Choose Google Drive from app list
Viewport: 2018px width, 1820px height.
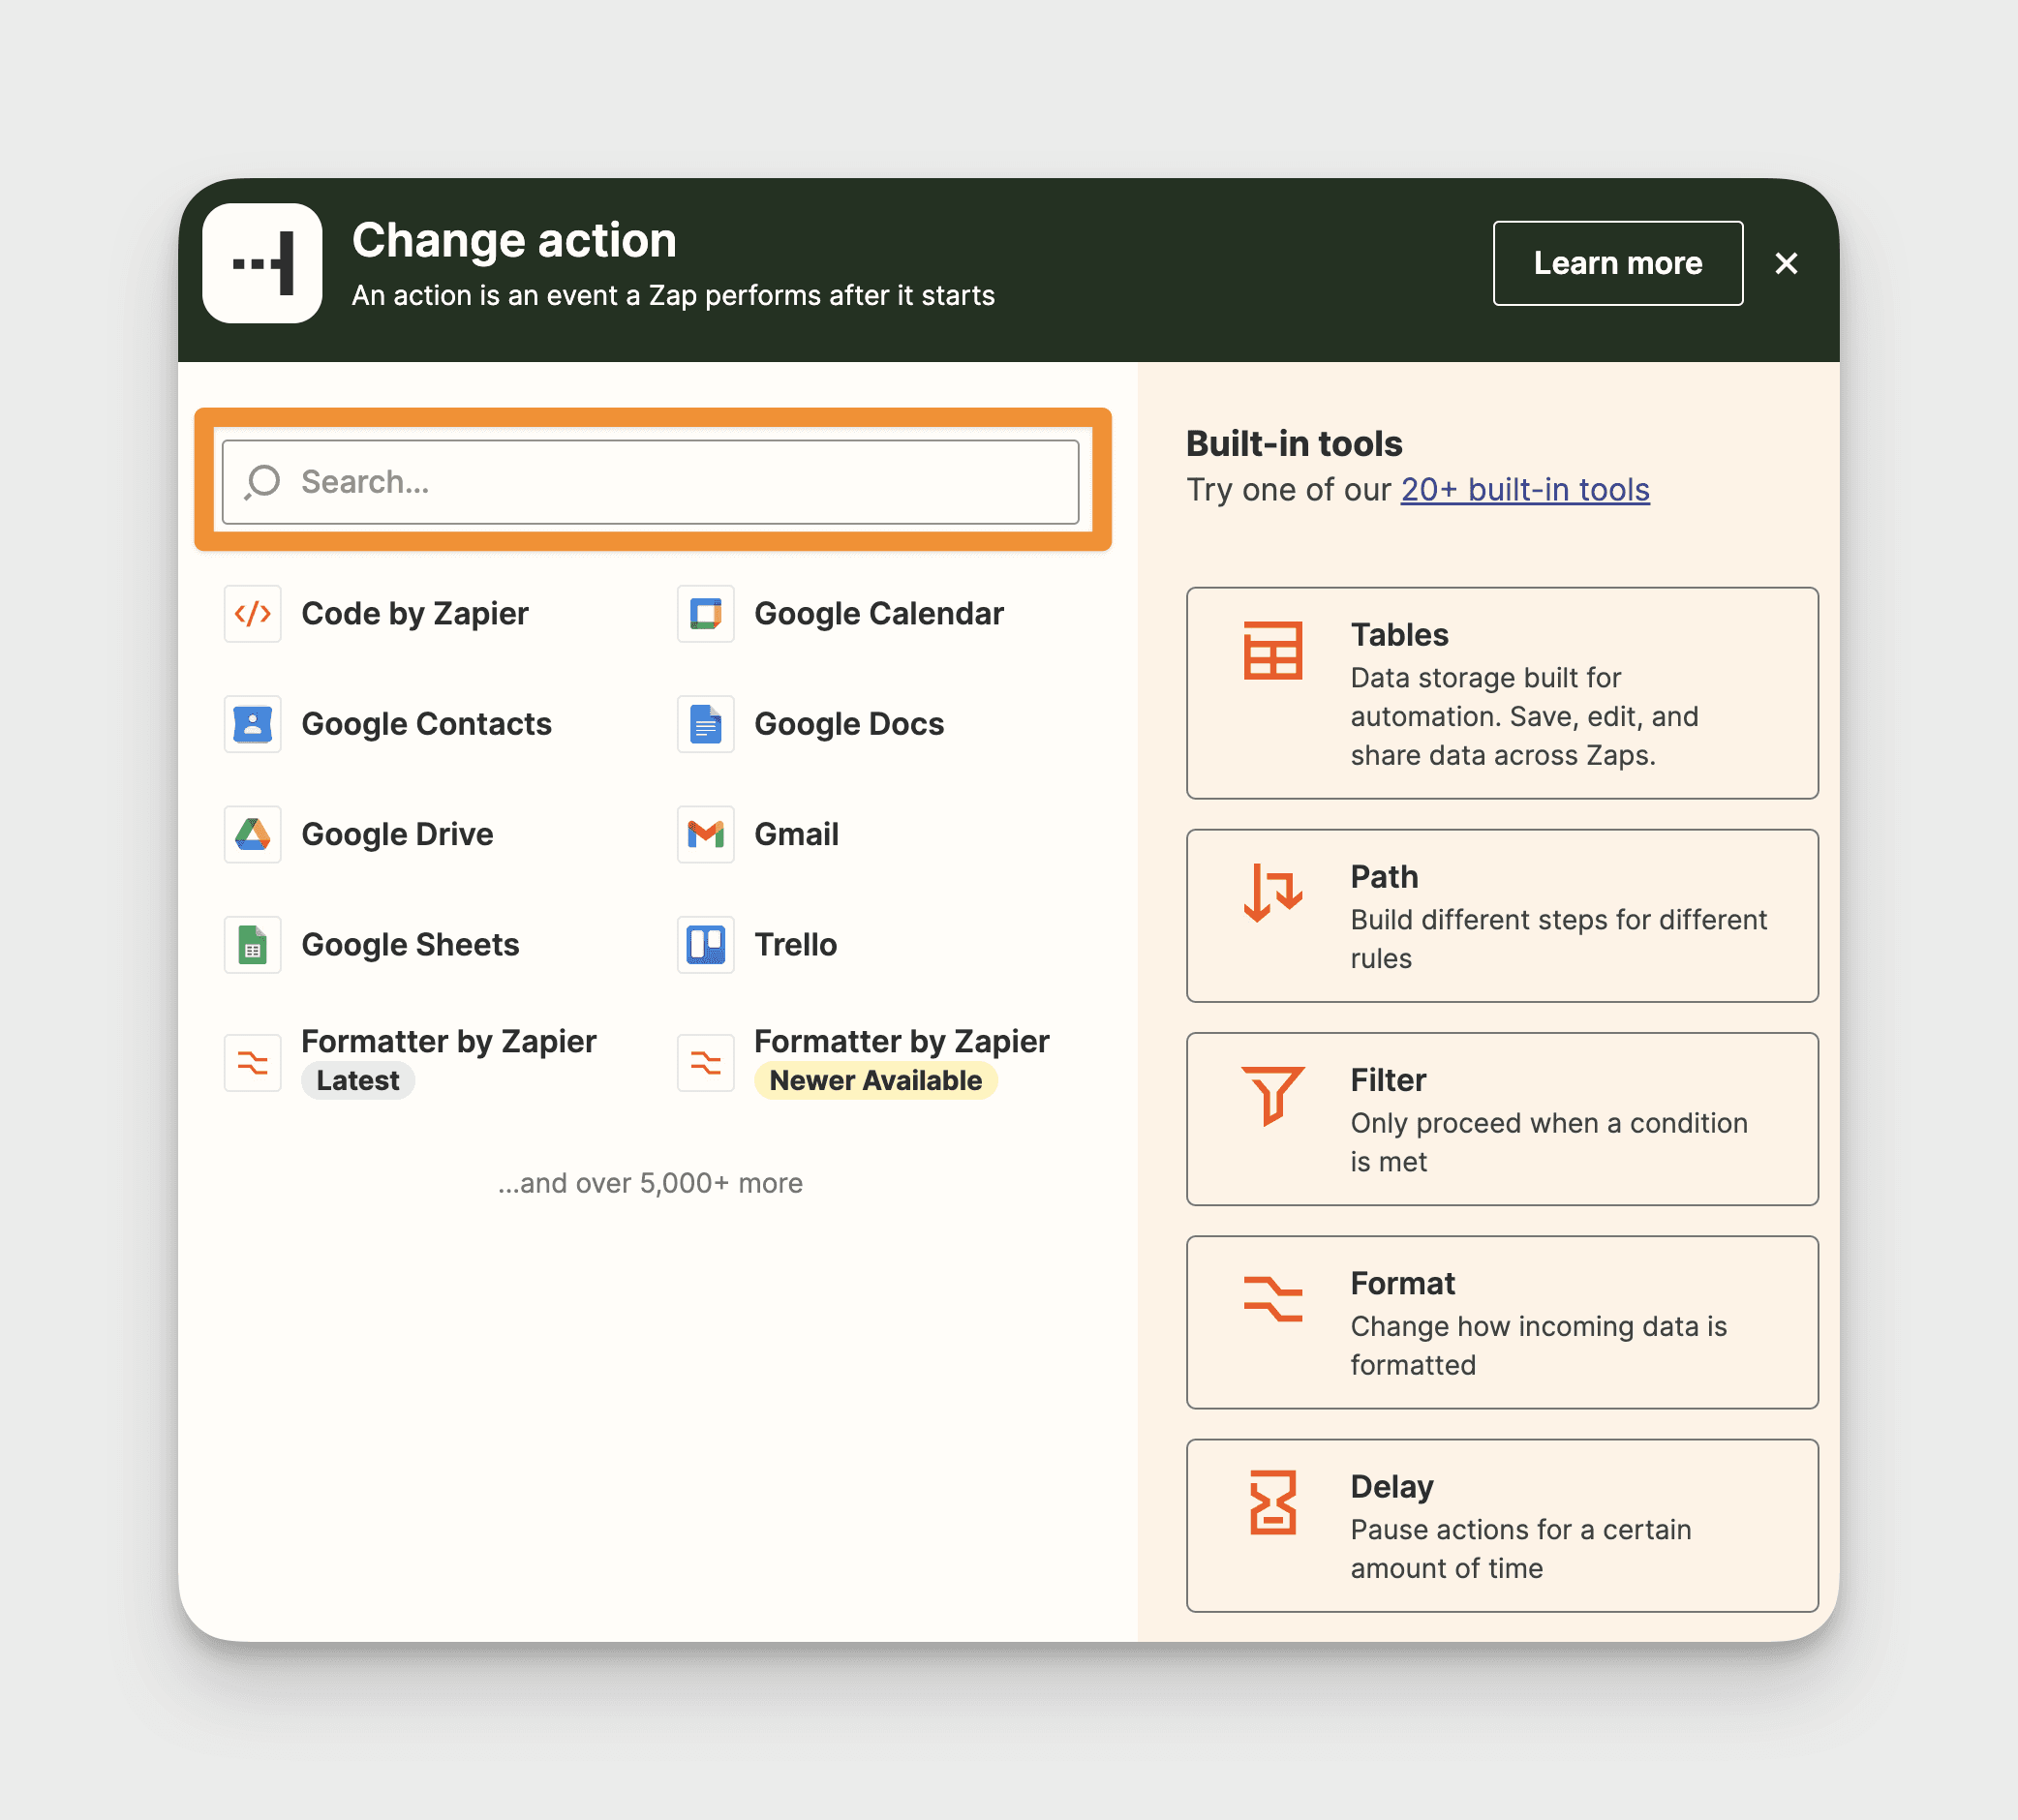[397, 834]
